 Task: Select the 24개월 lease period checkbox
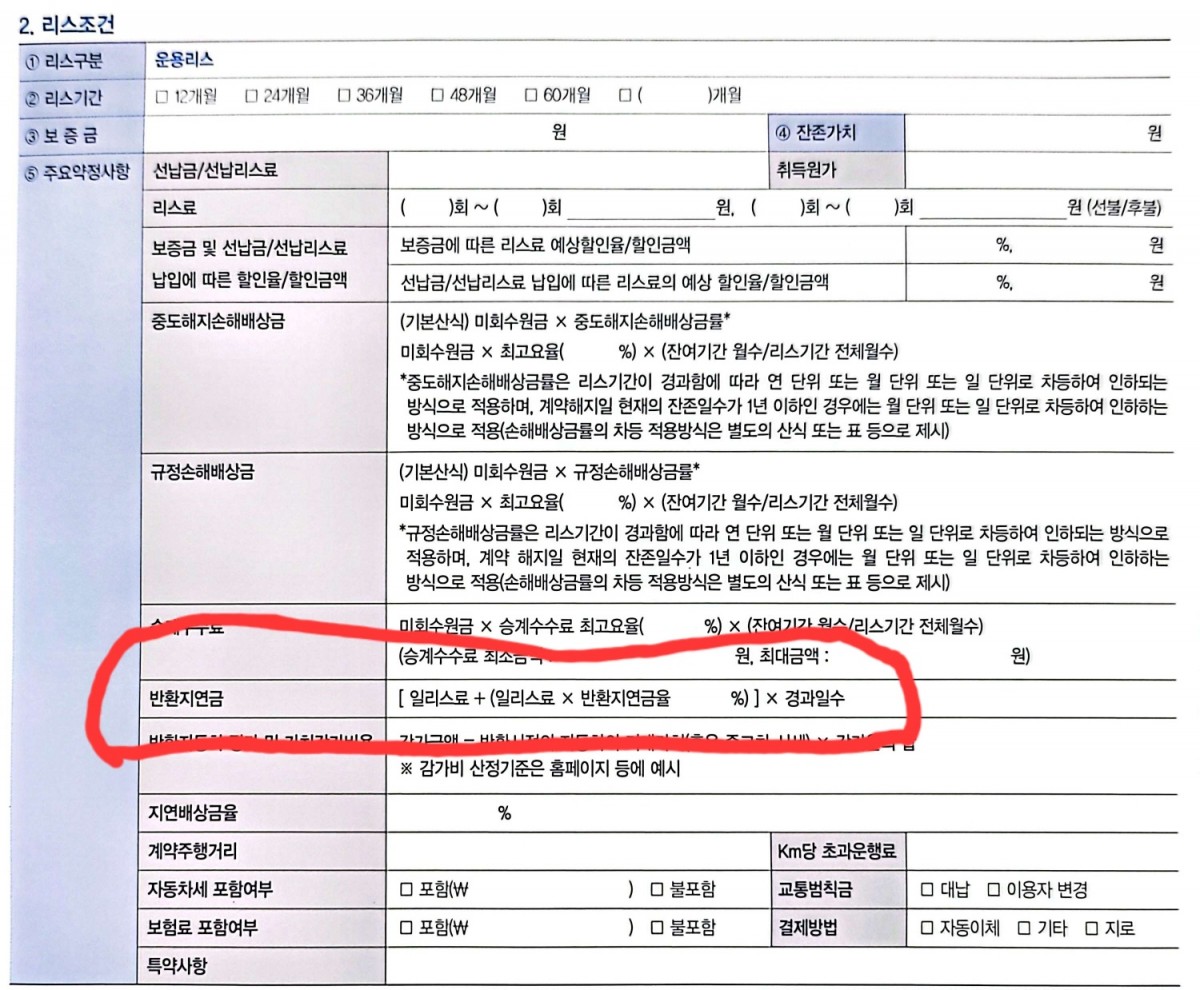pyautogui.click(x=252, y=96)
